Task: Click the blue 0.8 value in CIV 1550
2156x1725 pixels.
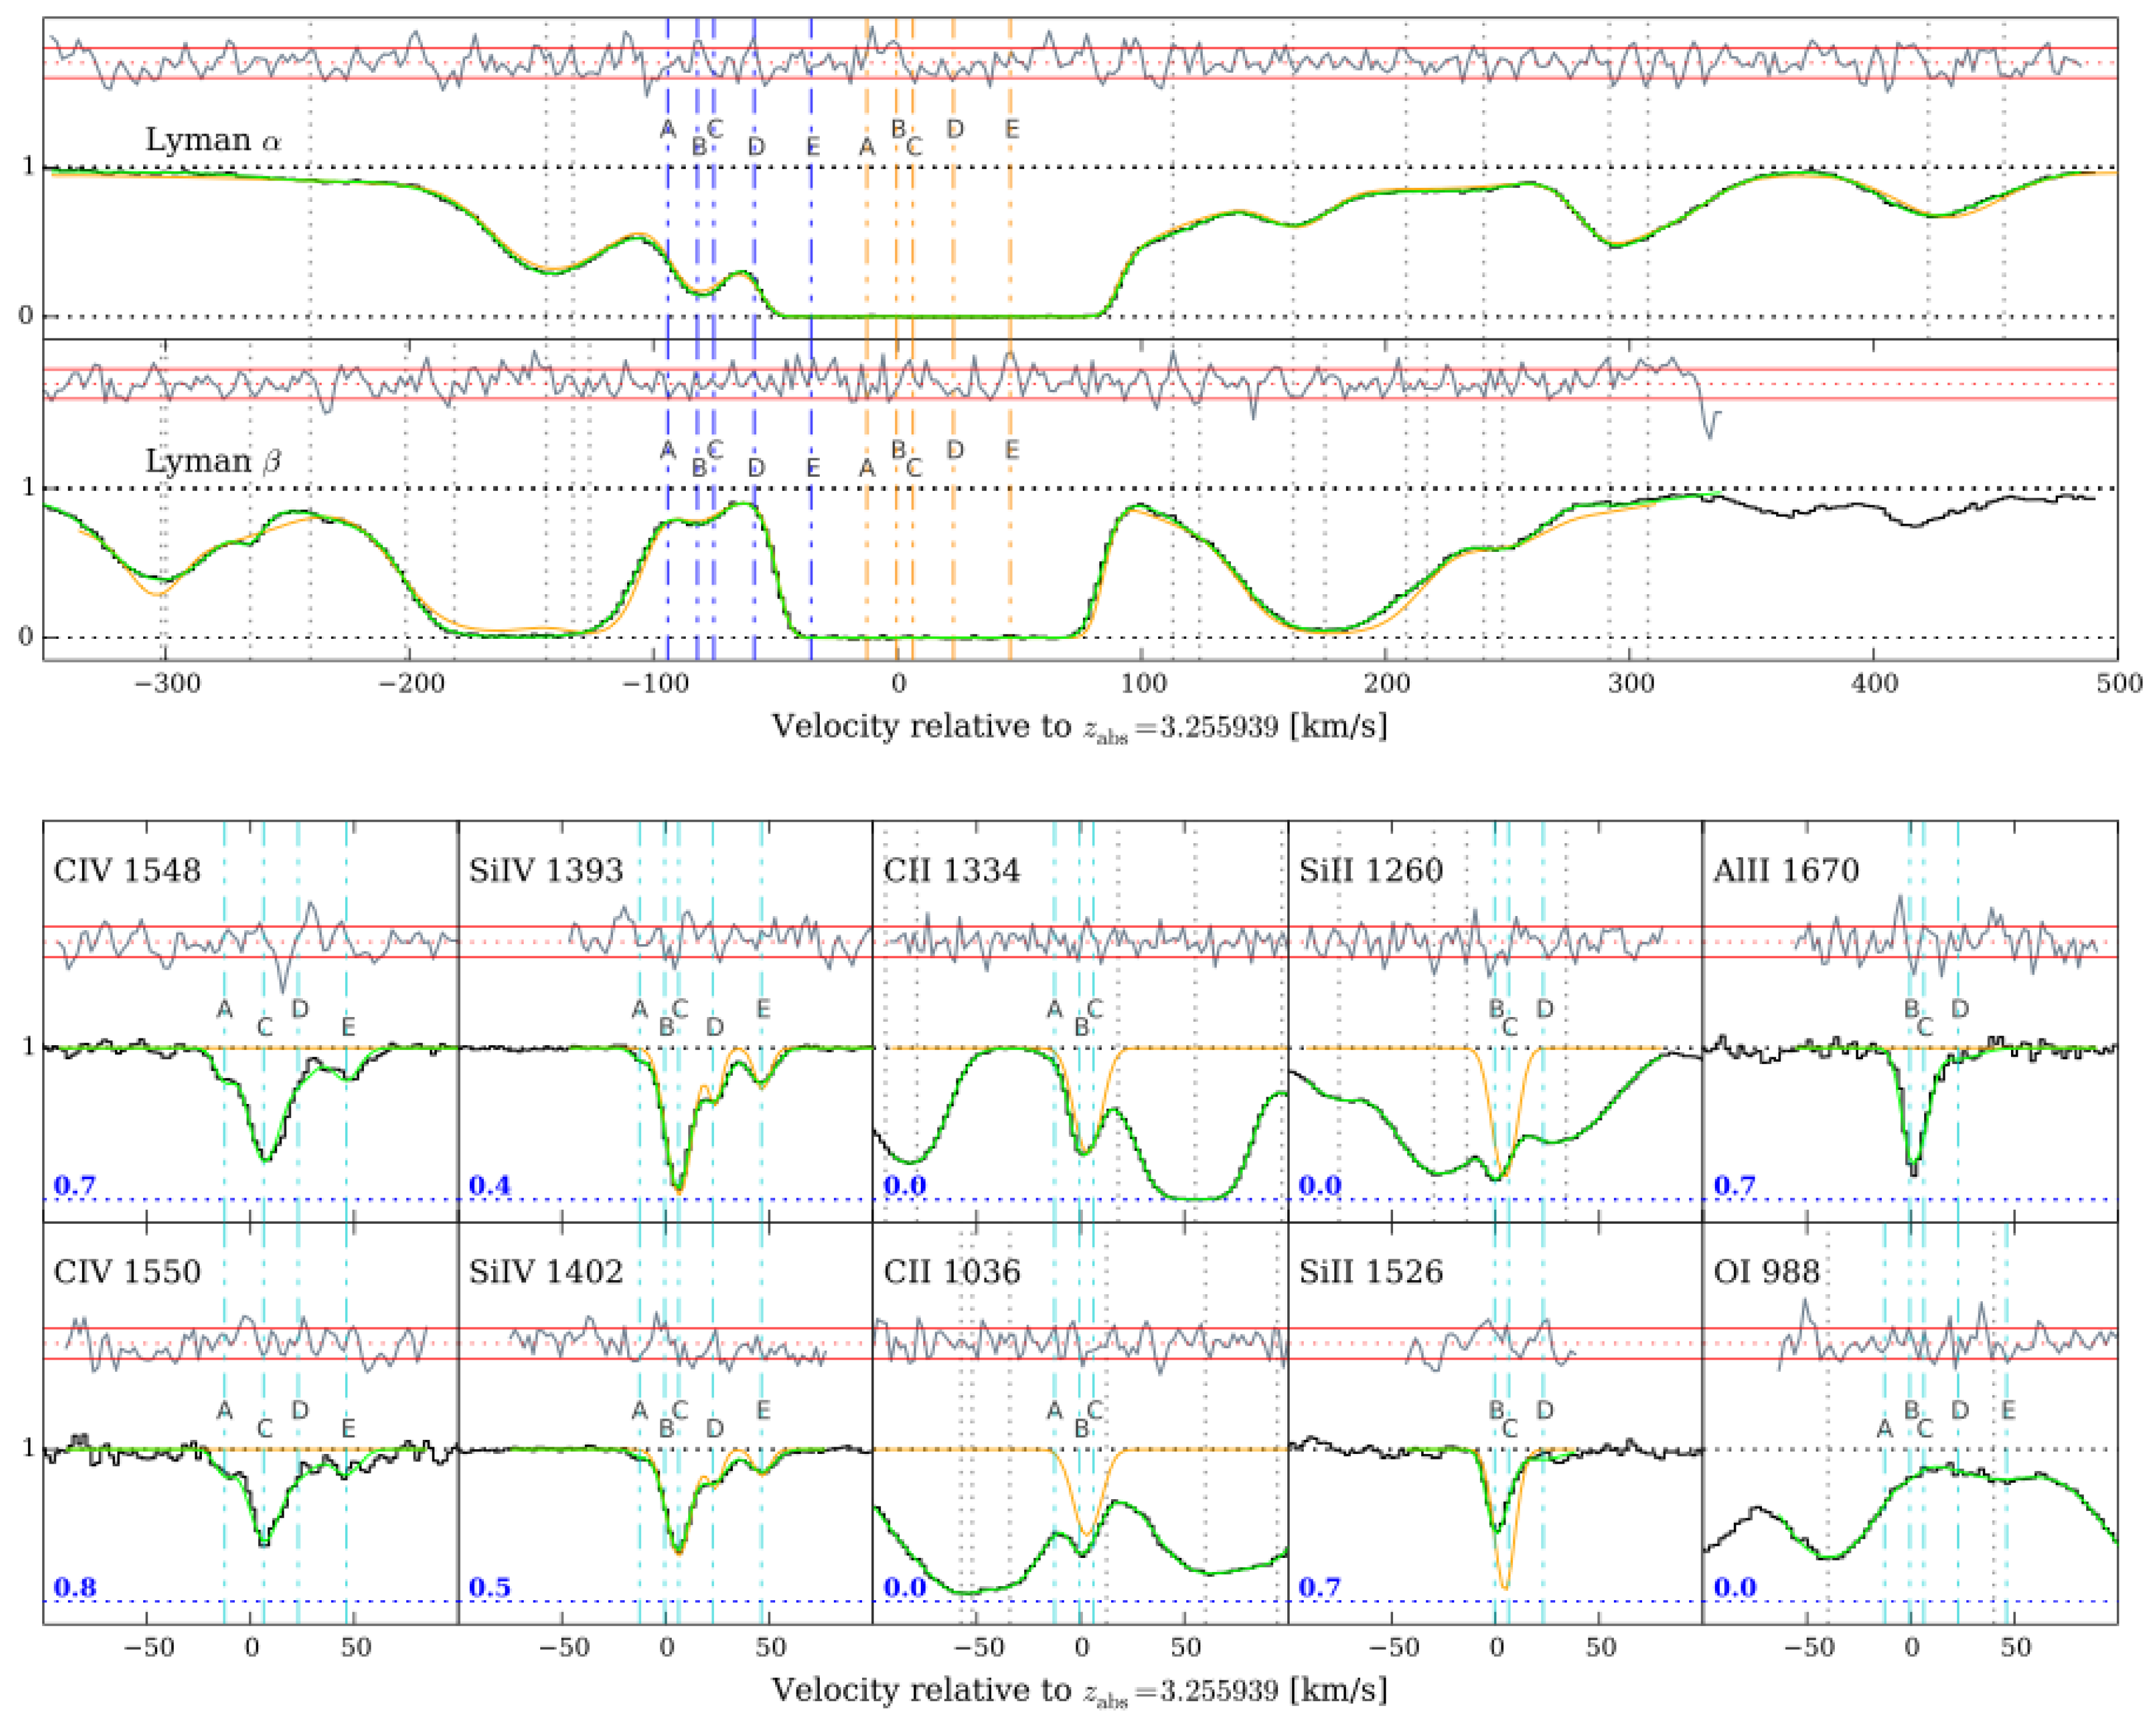Action: click(74, 1586)
